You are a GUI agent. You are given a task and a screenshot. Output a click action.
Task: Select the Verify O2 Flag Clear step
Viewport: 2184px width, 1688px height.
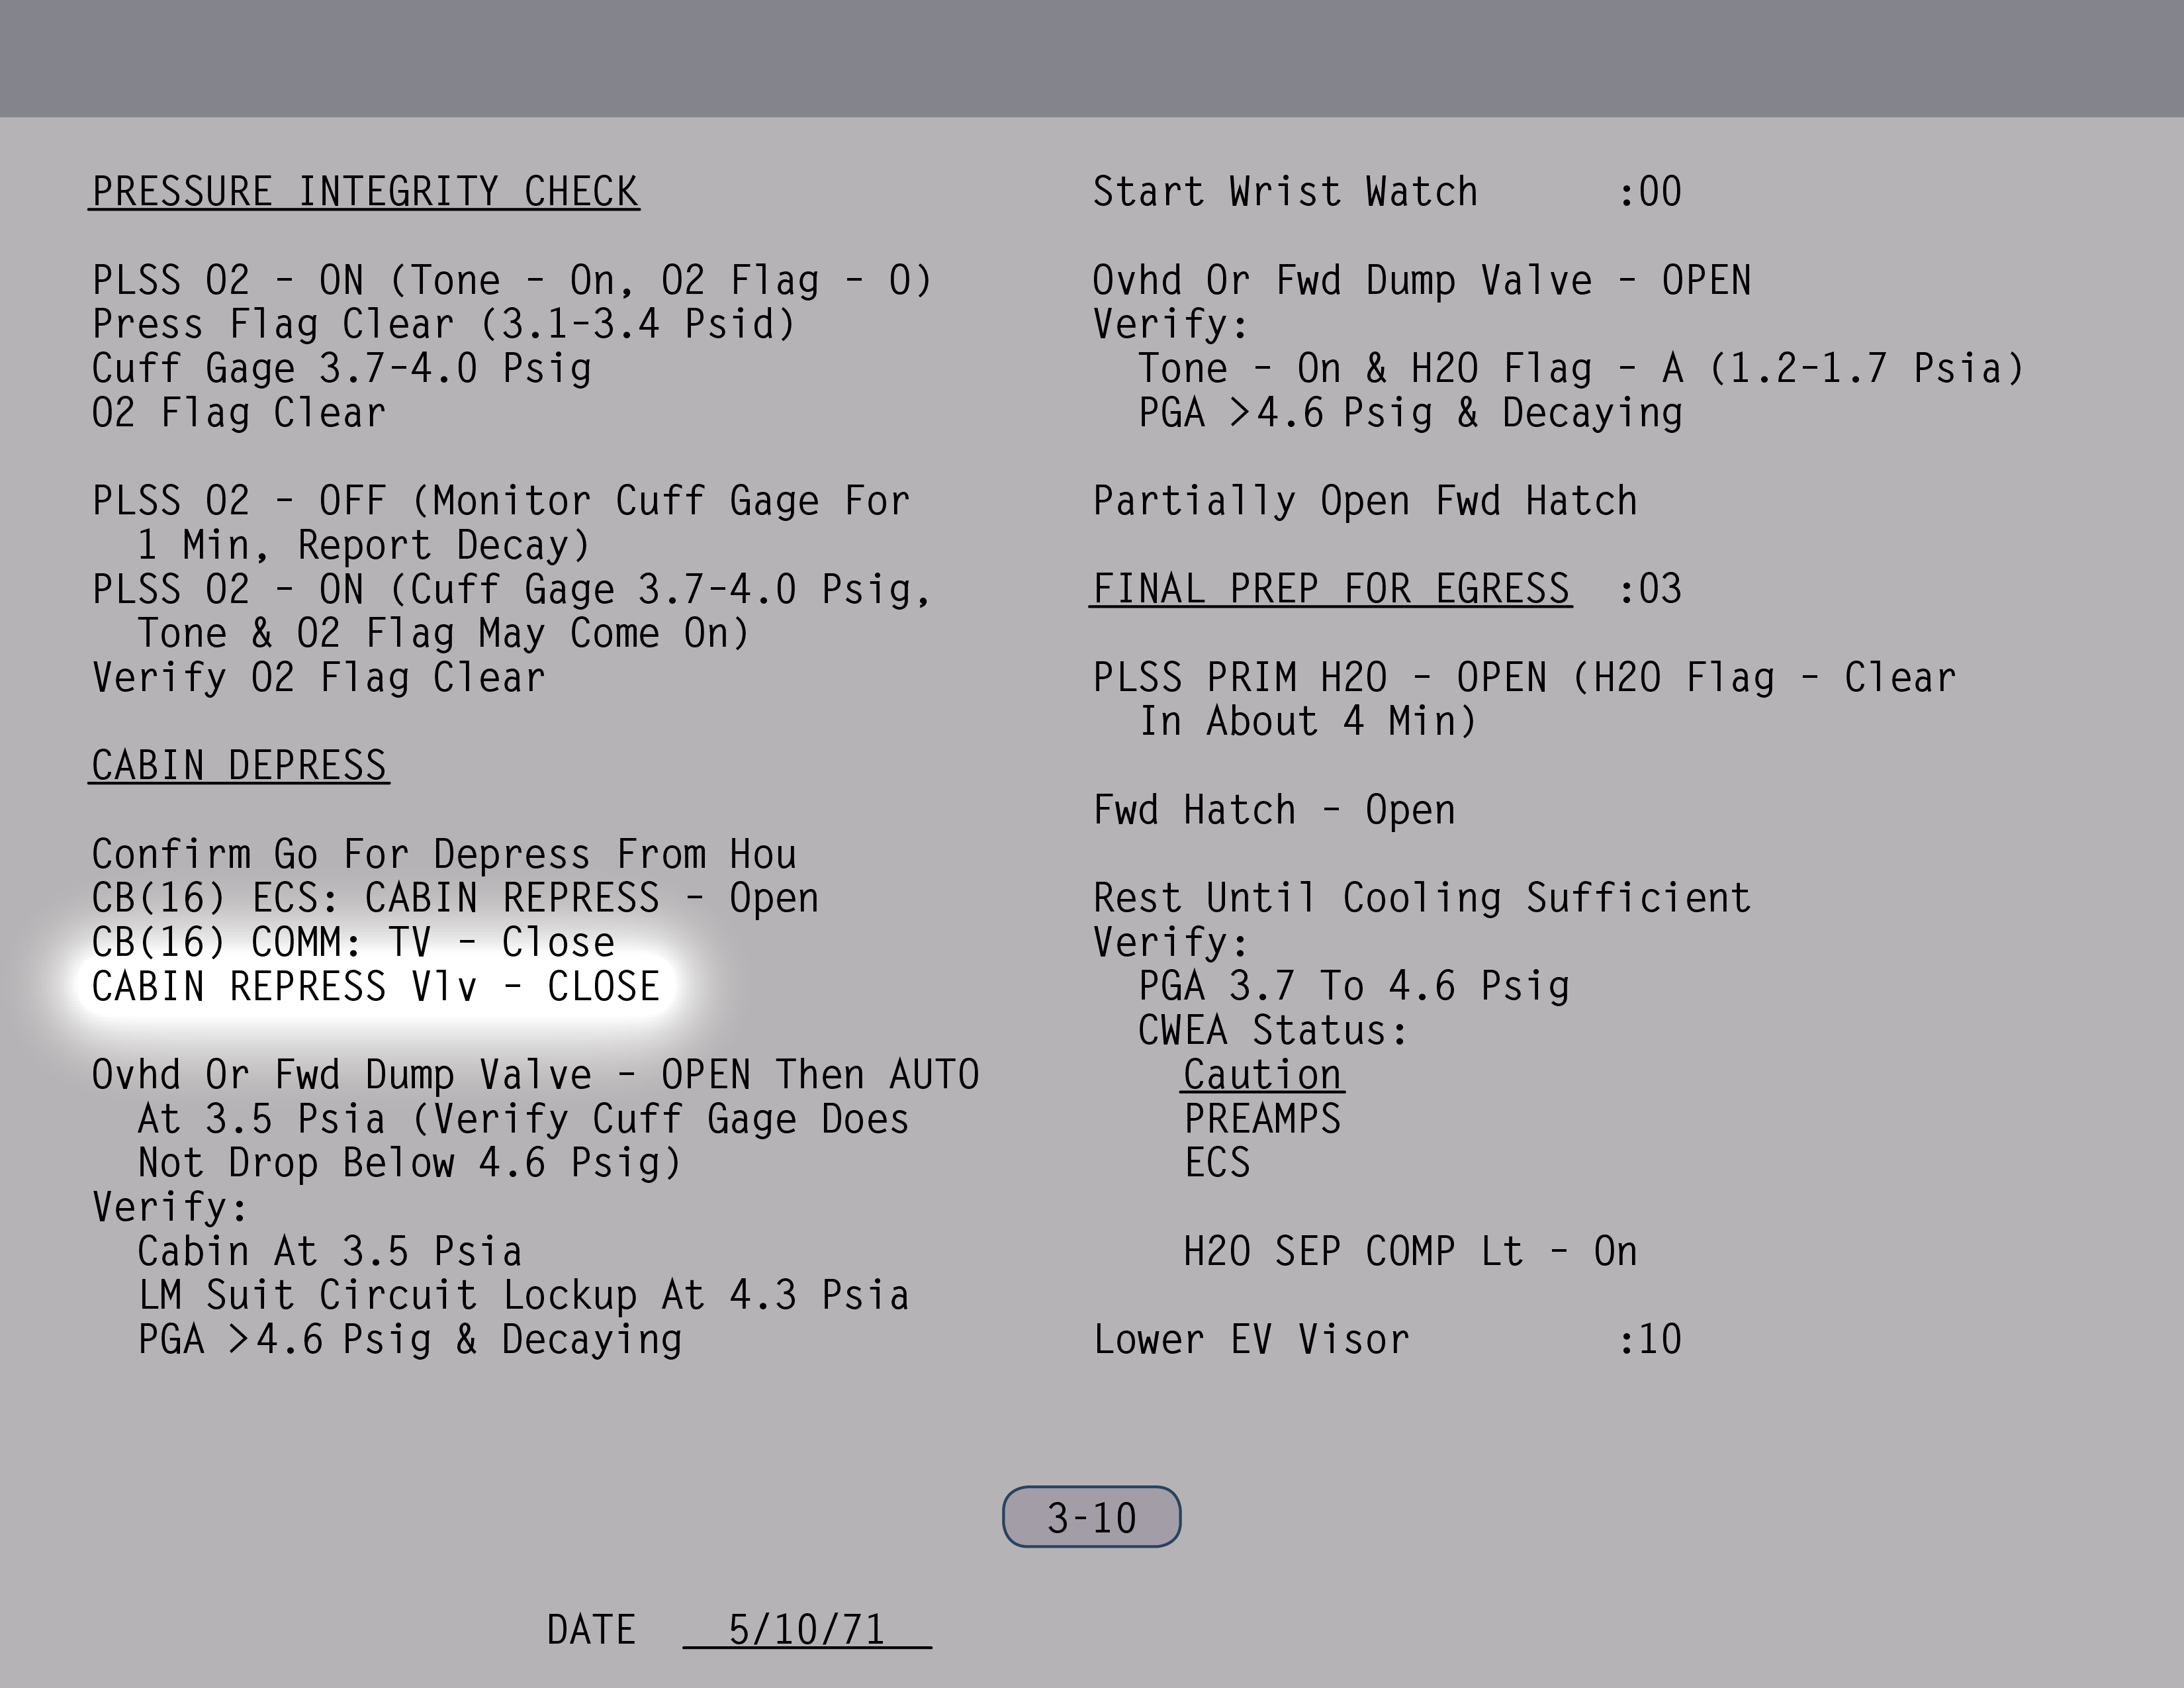pos(319,678)
